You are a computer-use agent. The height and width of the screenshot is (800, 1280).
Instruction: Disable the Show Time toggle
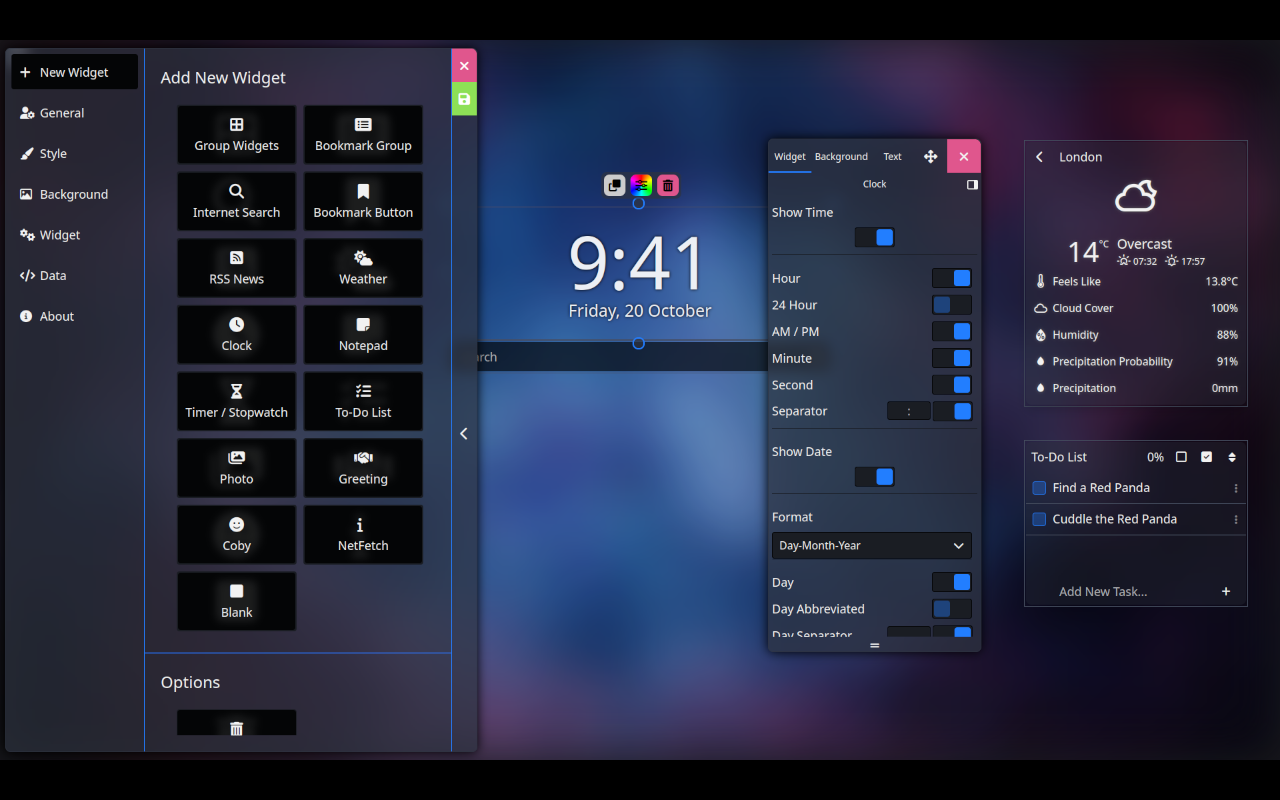click(x=874, y=237)
